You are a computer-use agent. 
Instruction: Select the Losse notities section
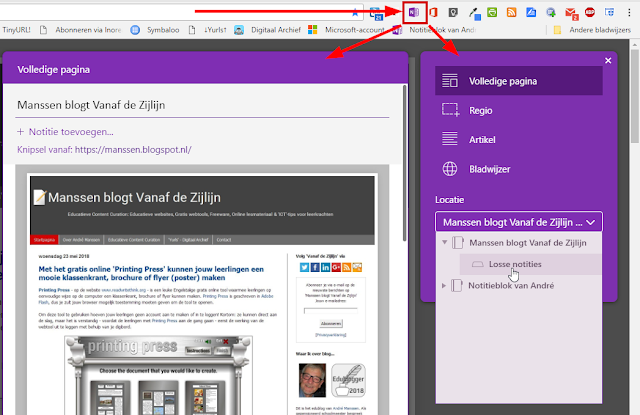pyautogui.click(x=530, y=264)
